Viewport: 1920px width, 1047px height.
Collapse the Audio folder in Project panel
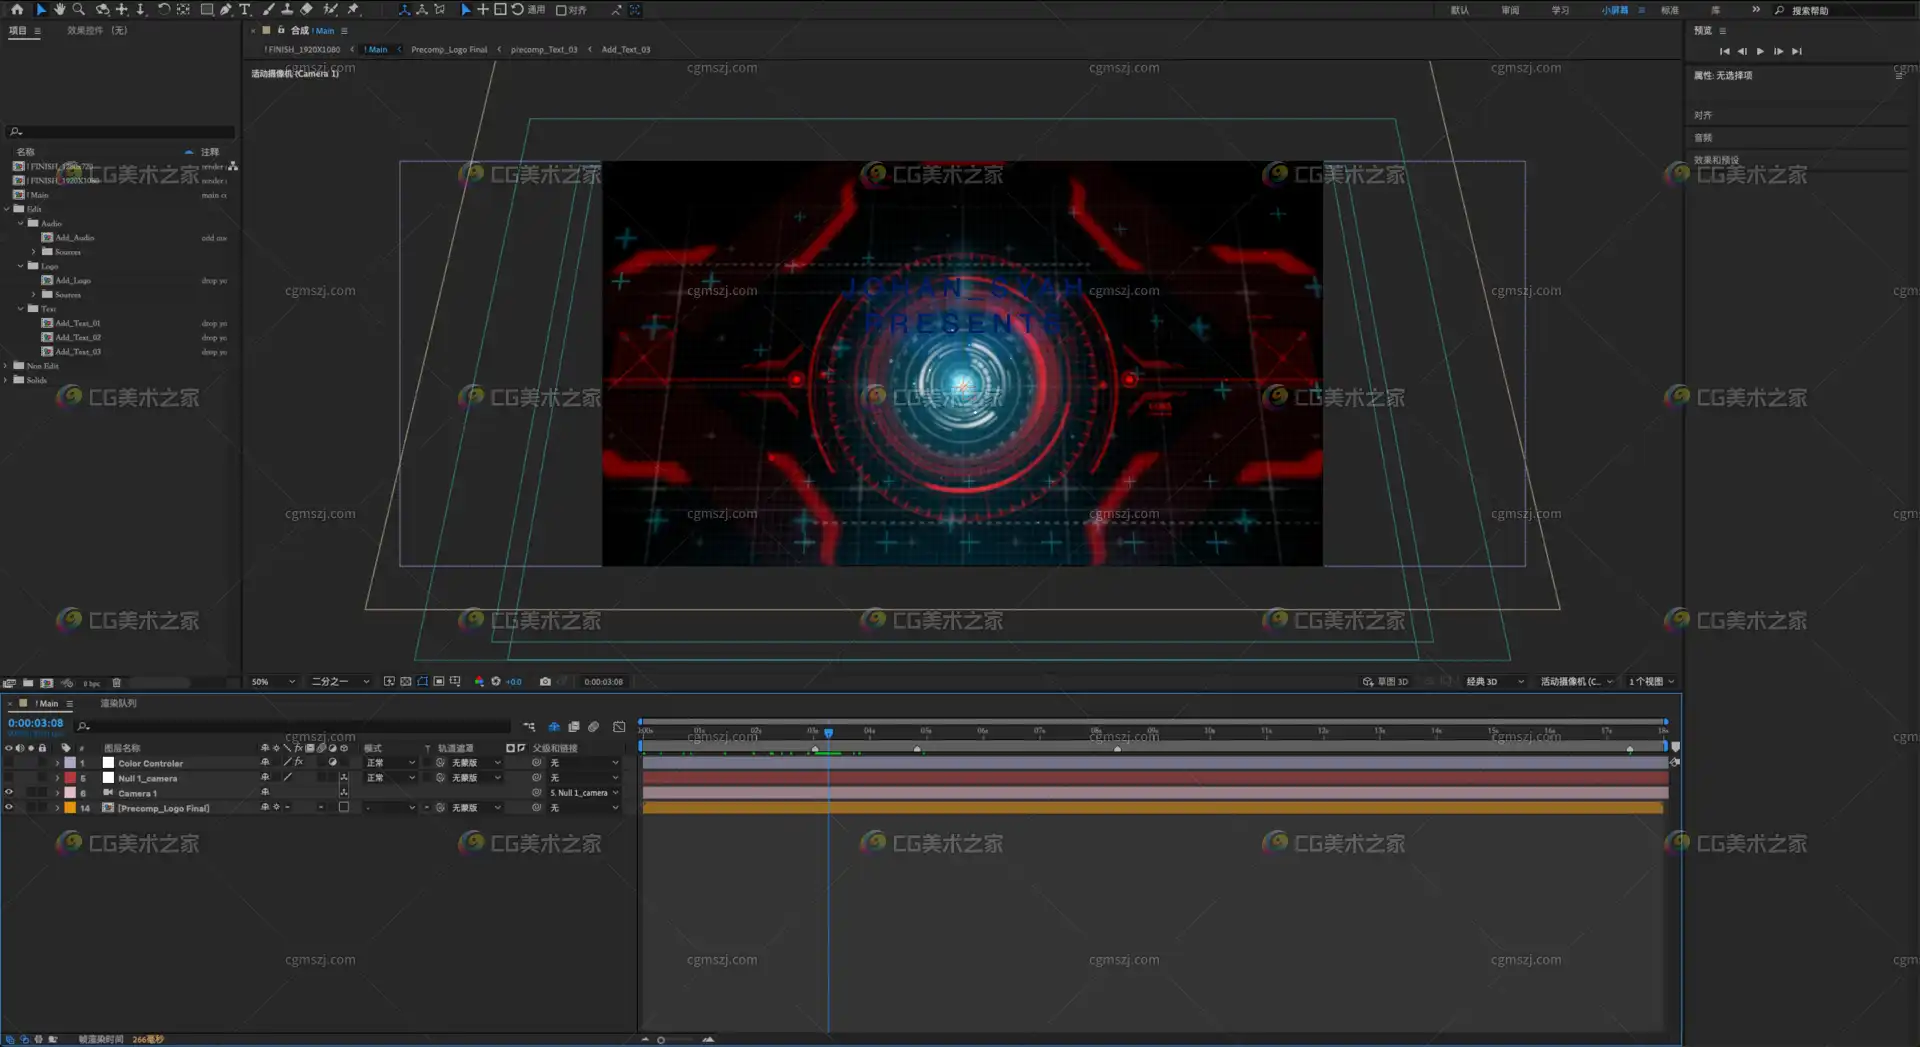[21, 223]
